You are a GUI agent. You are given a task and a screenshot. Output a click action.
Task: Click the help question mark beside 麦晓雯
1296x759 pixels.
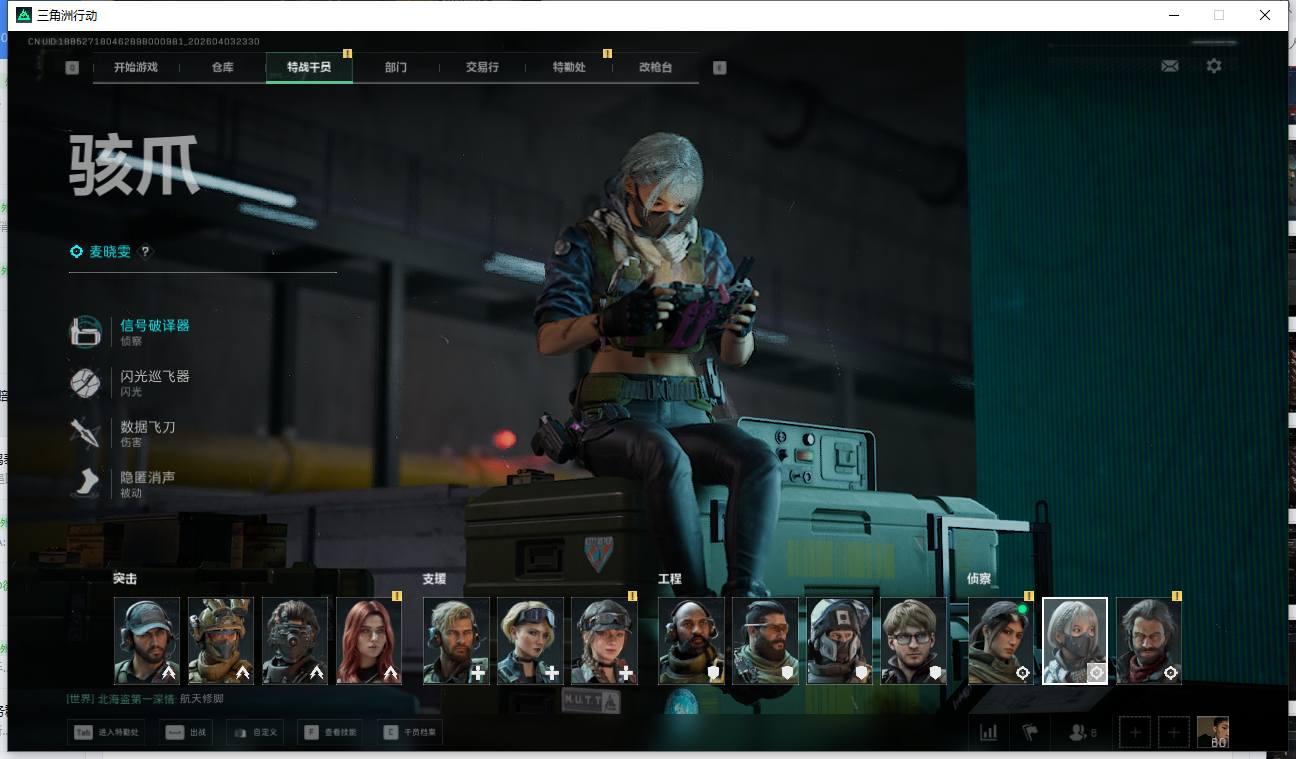[x=145, y=252]
